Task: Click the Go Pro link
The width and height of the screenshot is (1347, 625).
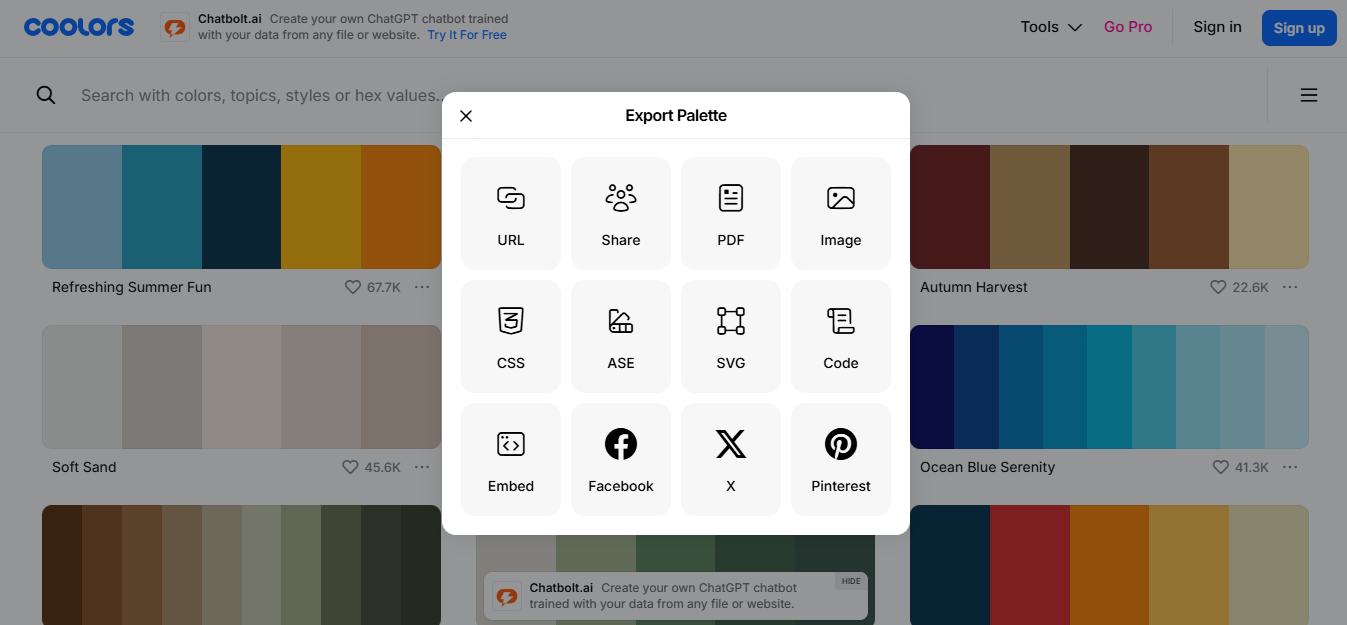Action: coord(1128,27)
